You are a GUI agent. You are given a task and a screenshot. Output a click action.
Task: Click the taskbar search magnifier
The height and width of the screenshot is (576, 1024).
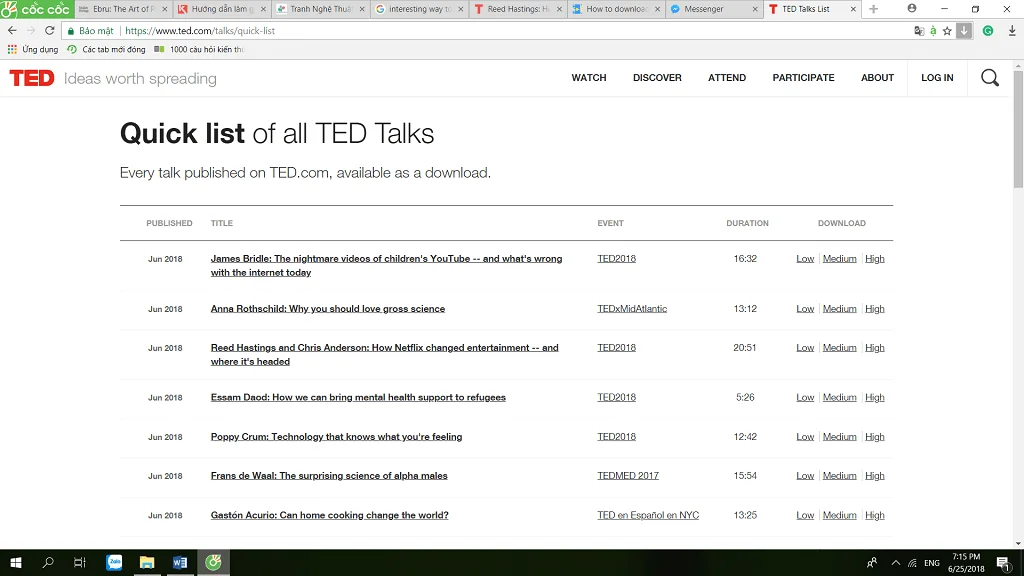(48, 562)
